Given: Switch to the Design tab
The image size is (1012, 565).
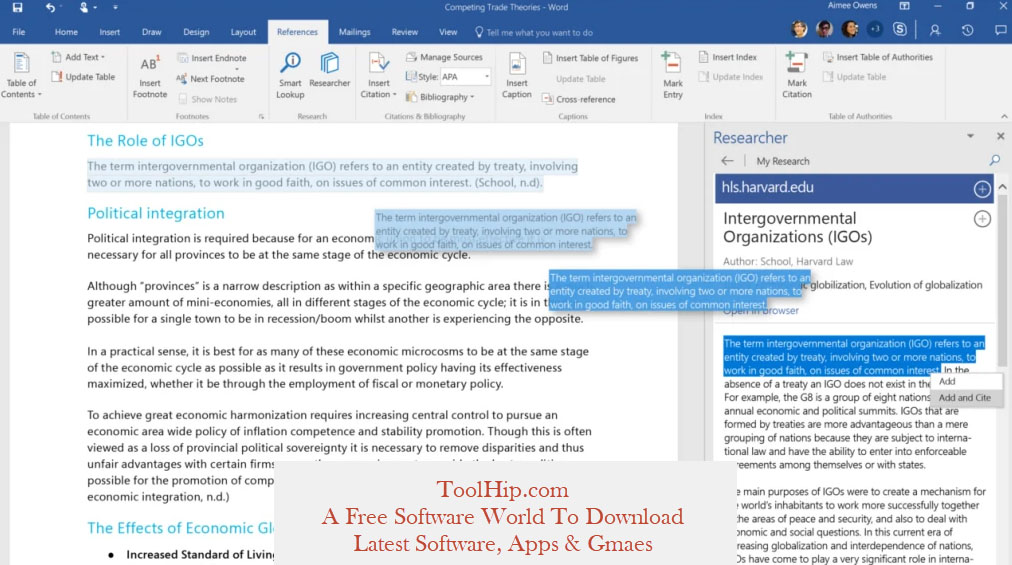Looking at the screenshot, I should click(196, 32).
